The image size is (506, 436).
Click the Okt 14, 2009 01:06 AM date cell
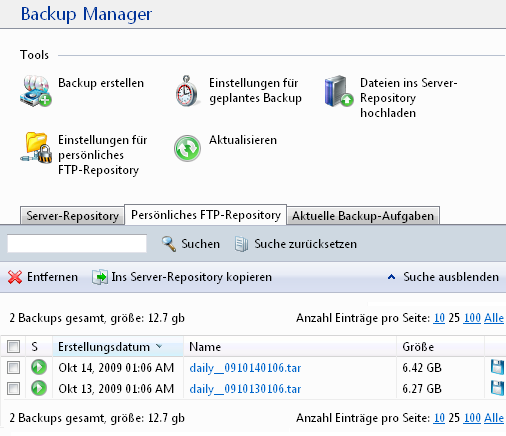116,368
